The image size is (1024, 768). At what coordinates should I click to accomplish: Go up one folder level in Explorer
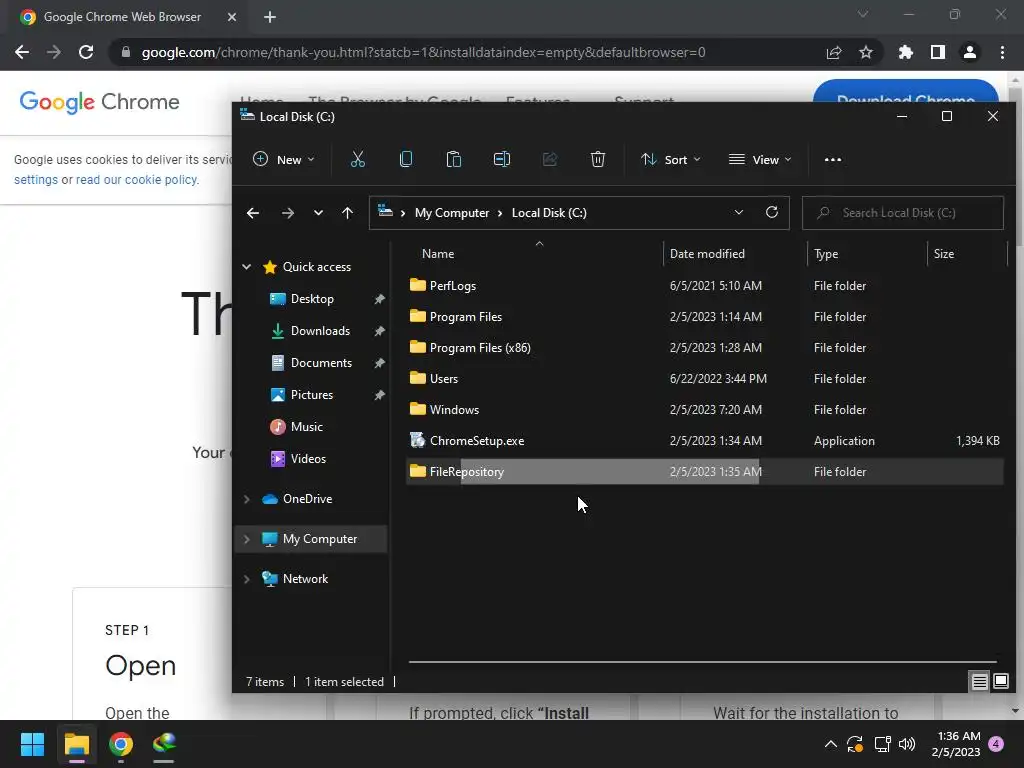point(347,213)
